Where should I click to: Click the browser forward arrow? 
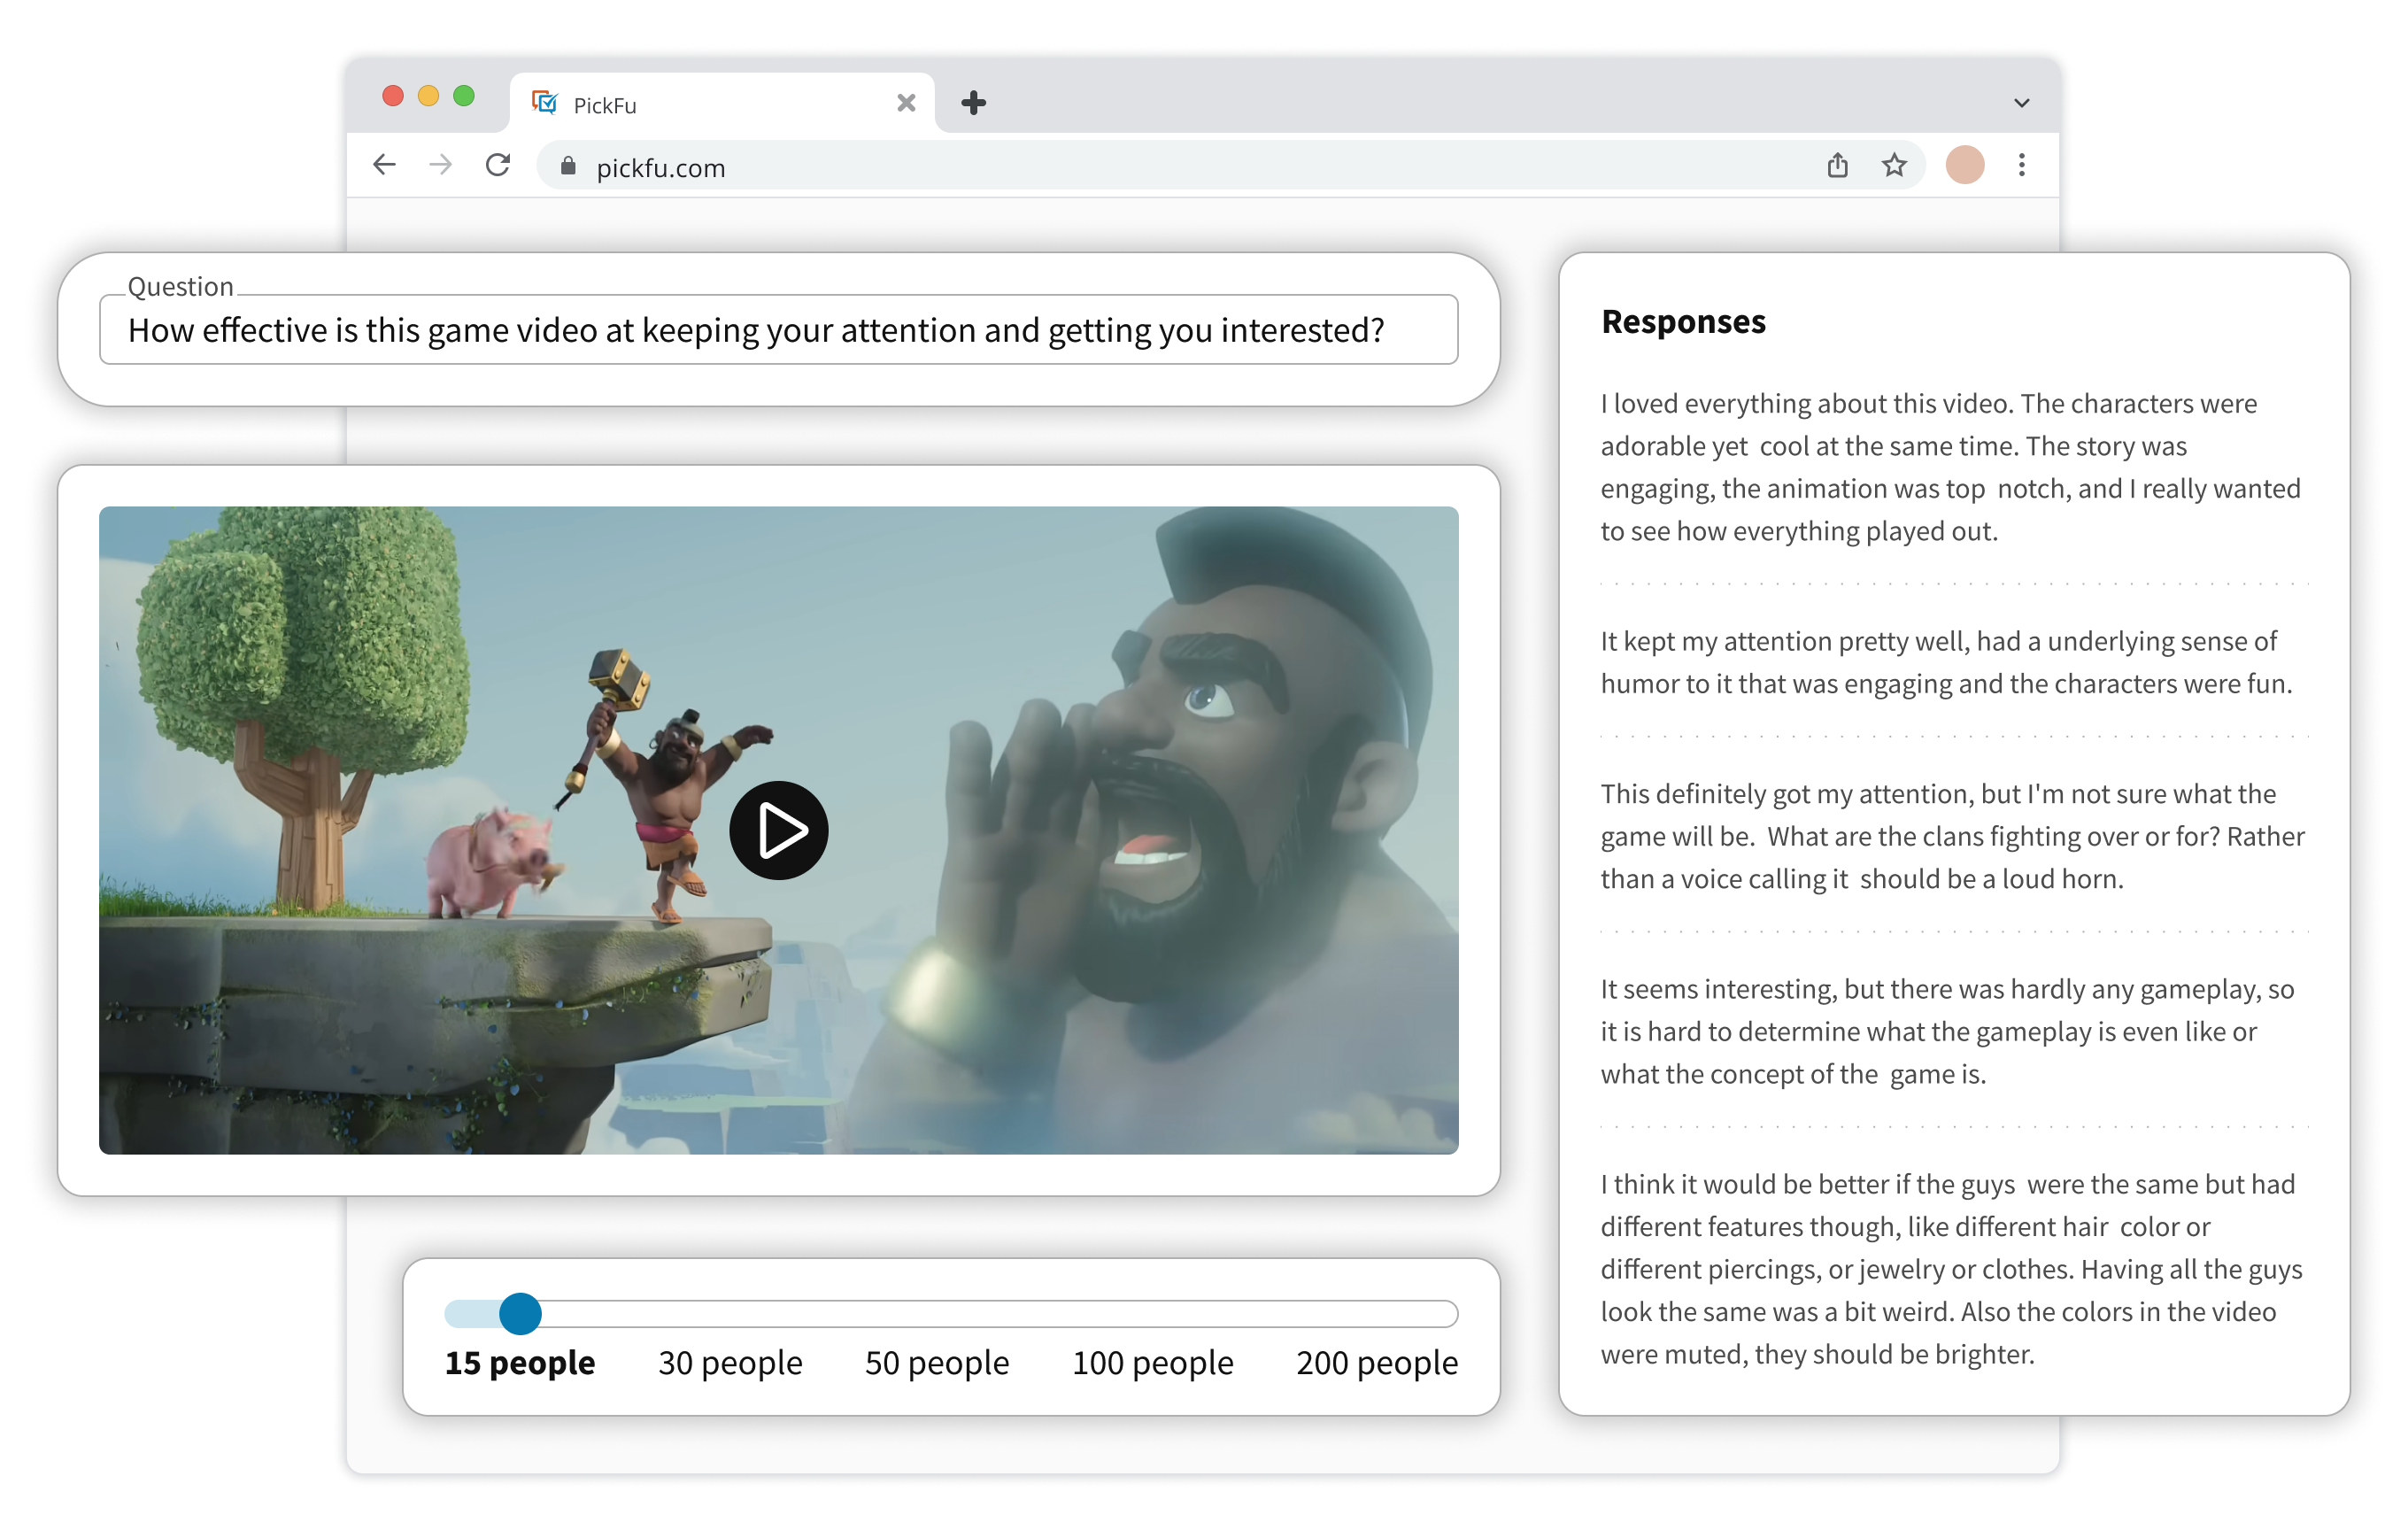(440, 165)
